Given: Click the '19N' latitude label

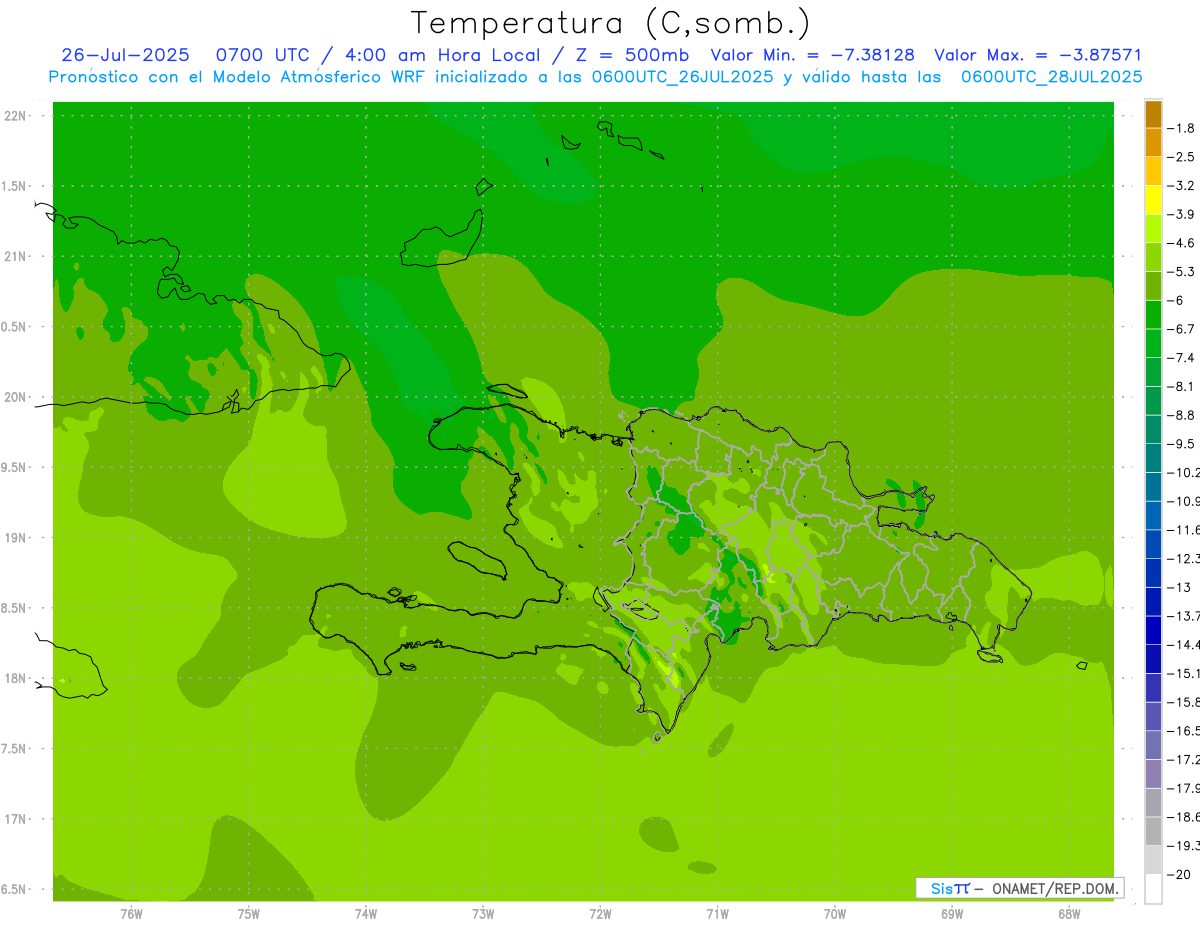Looking at the screenshot, I should pos(16,537).
